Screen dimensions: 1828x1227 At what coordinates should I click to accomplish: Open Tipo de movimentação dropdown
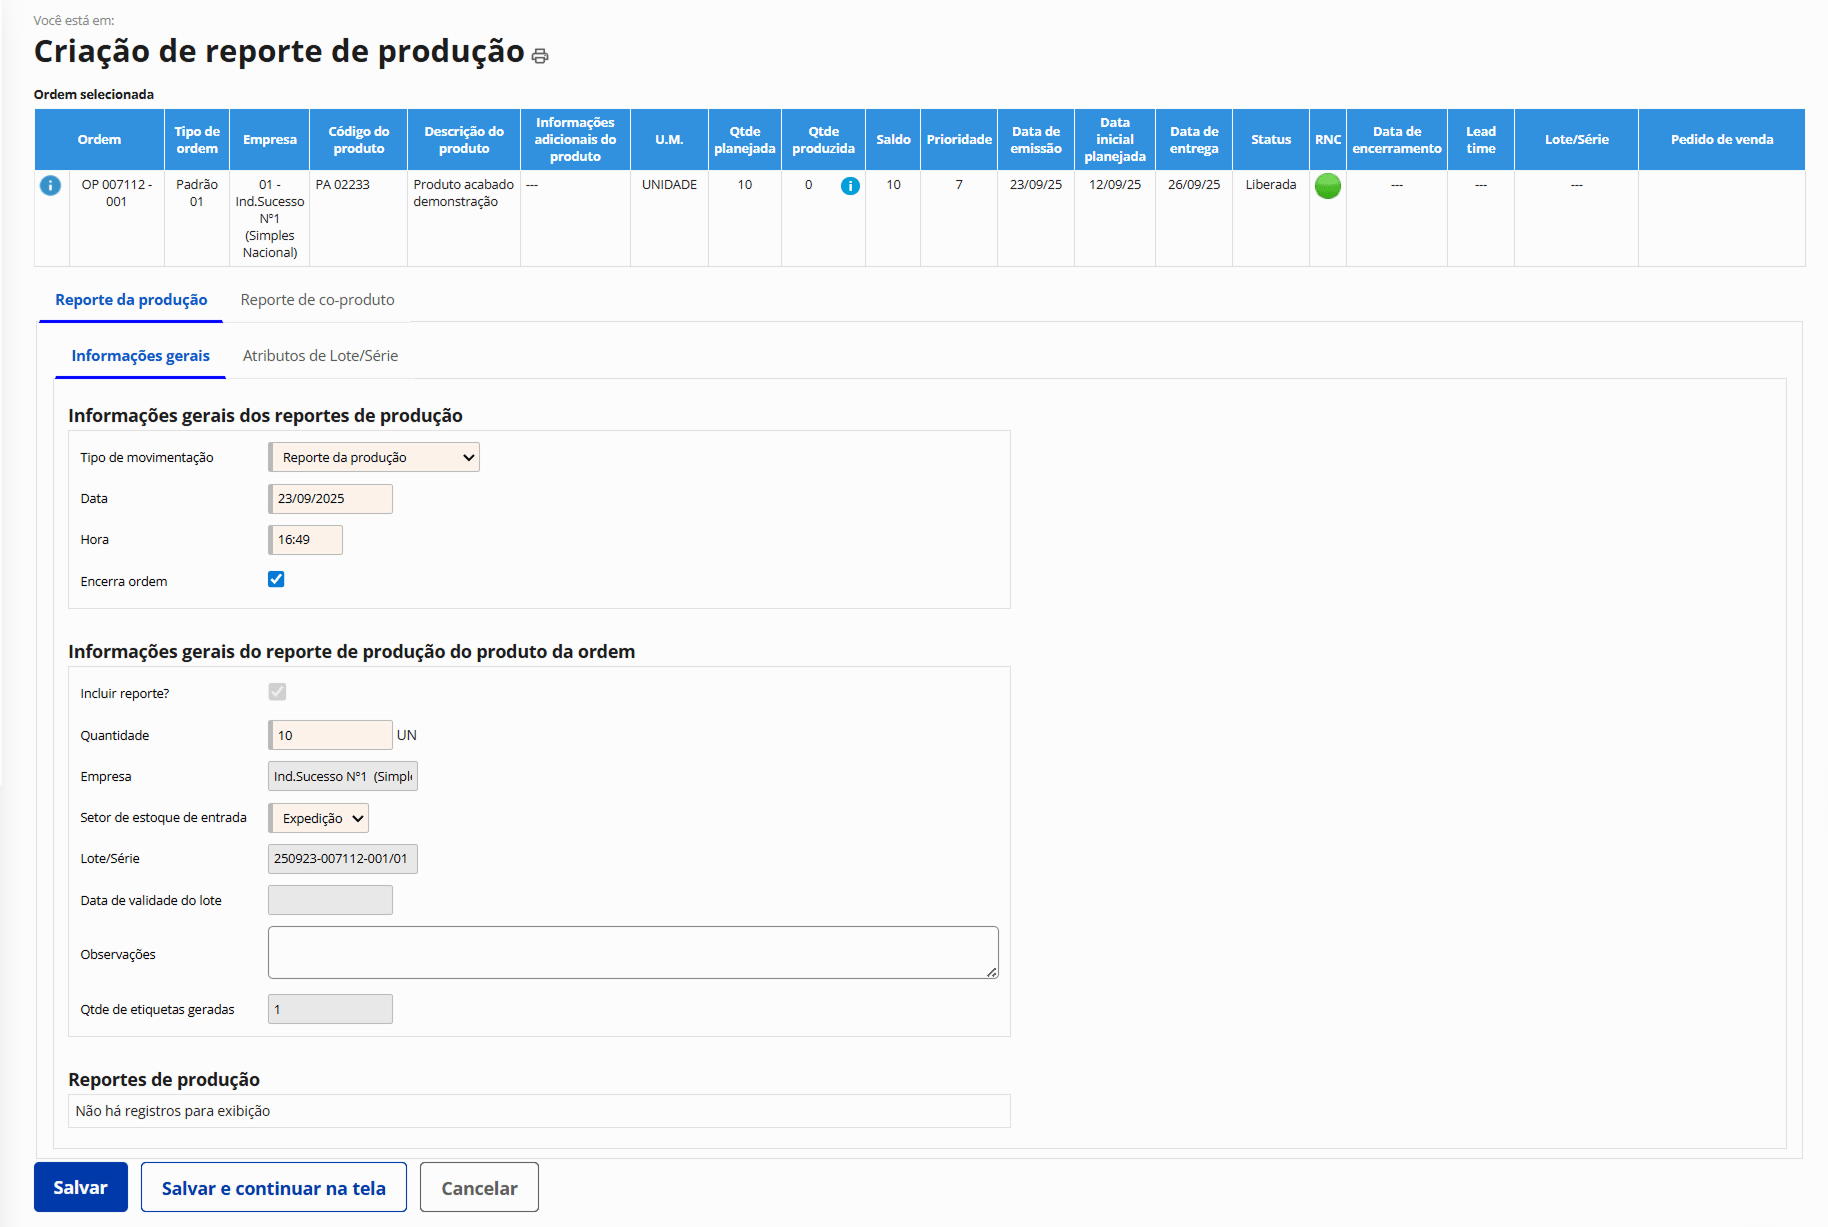click(374, 458)
